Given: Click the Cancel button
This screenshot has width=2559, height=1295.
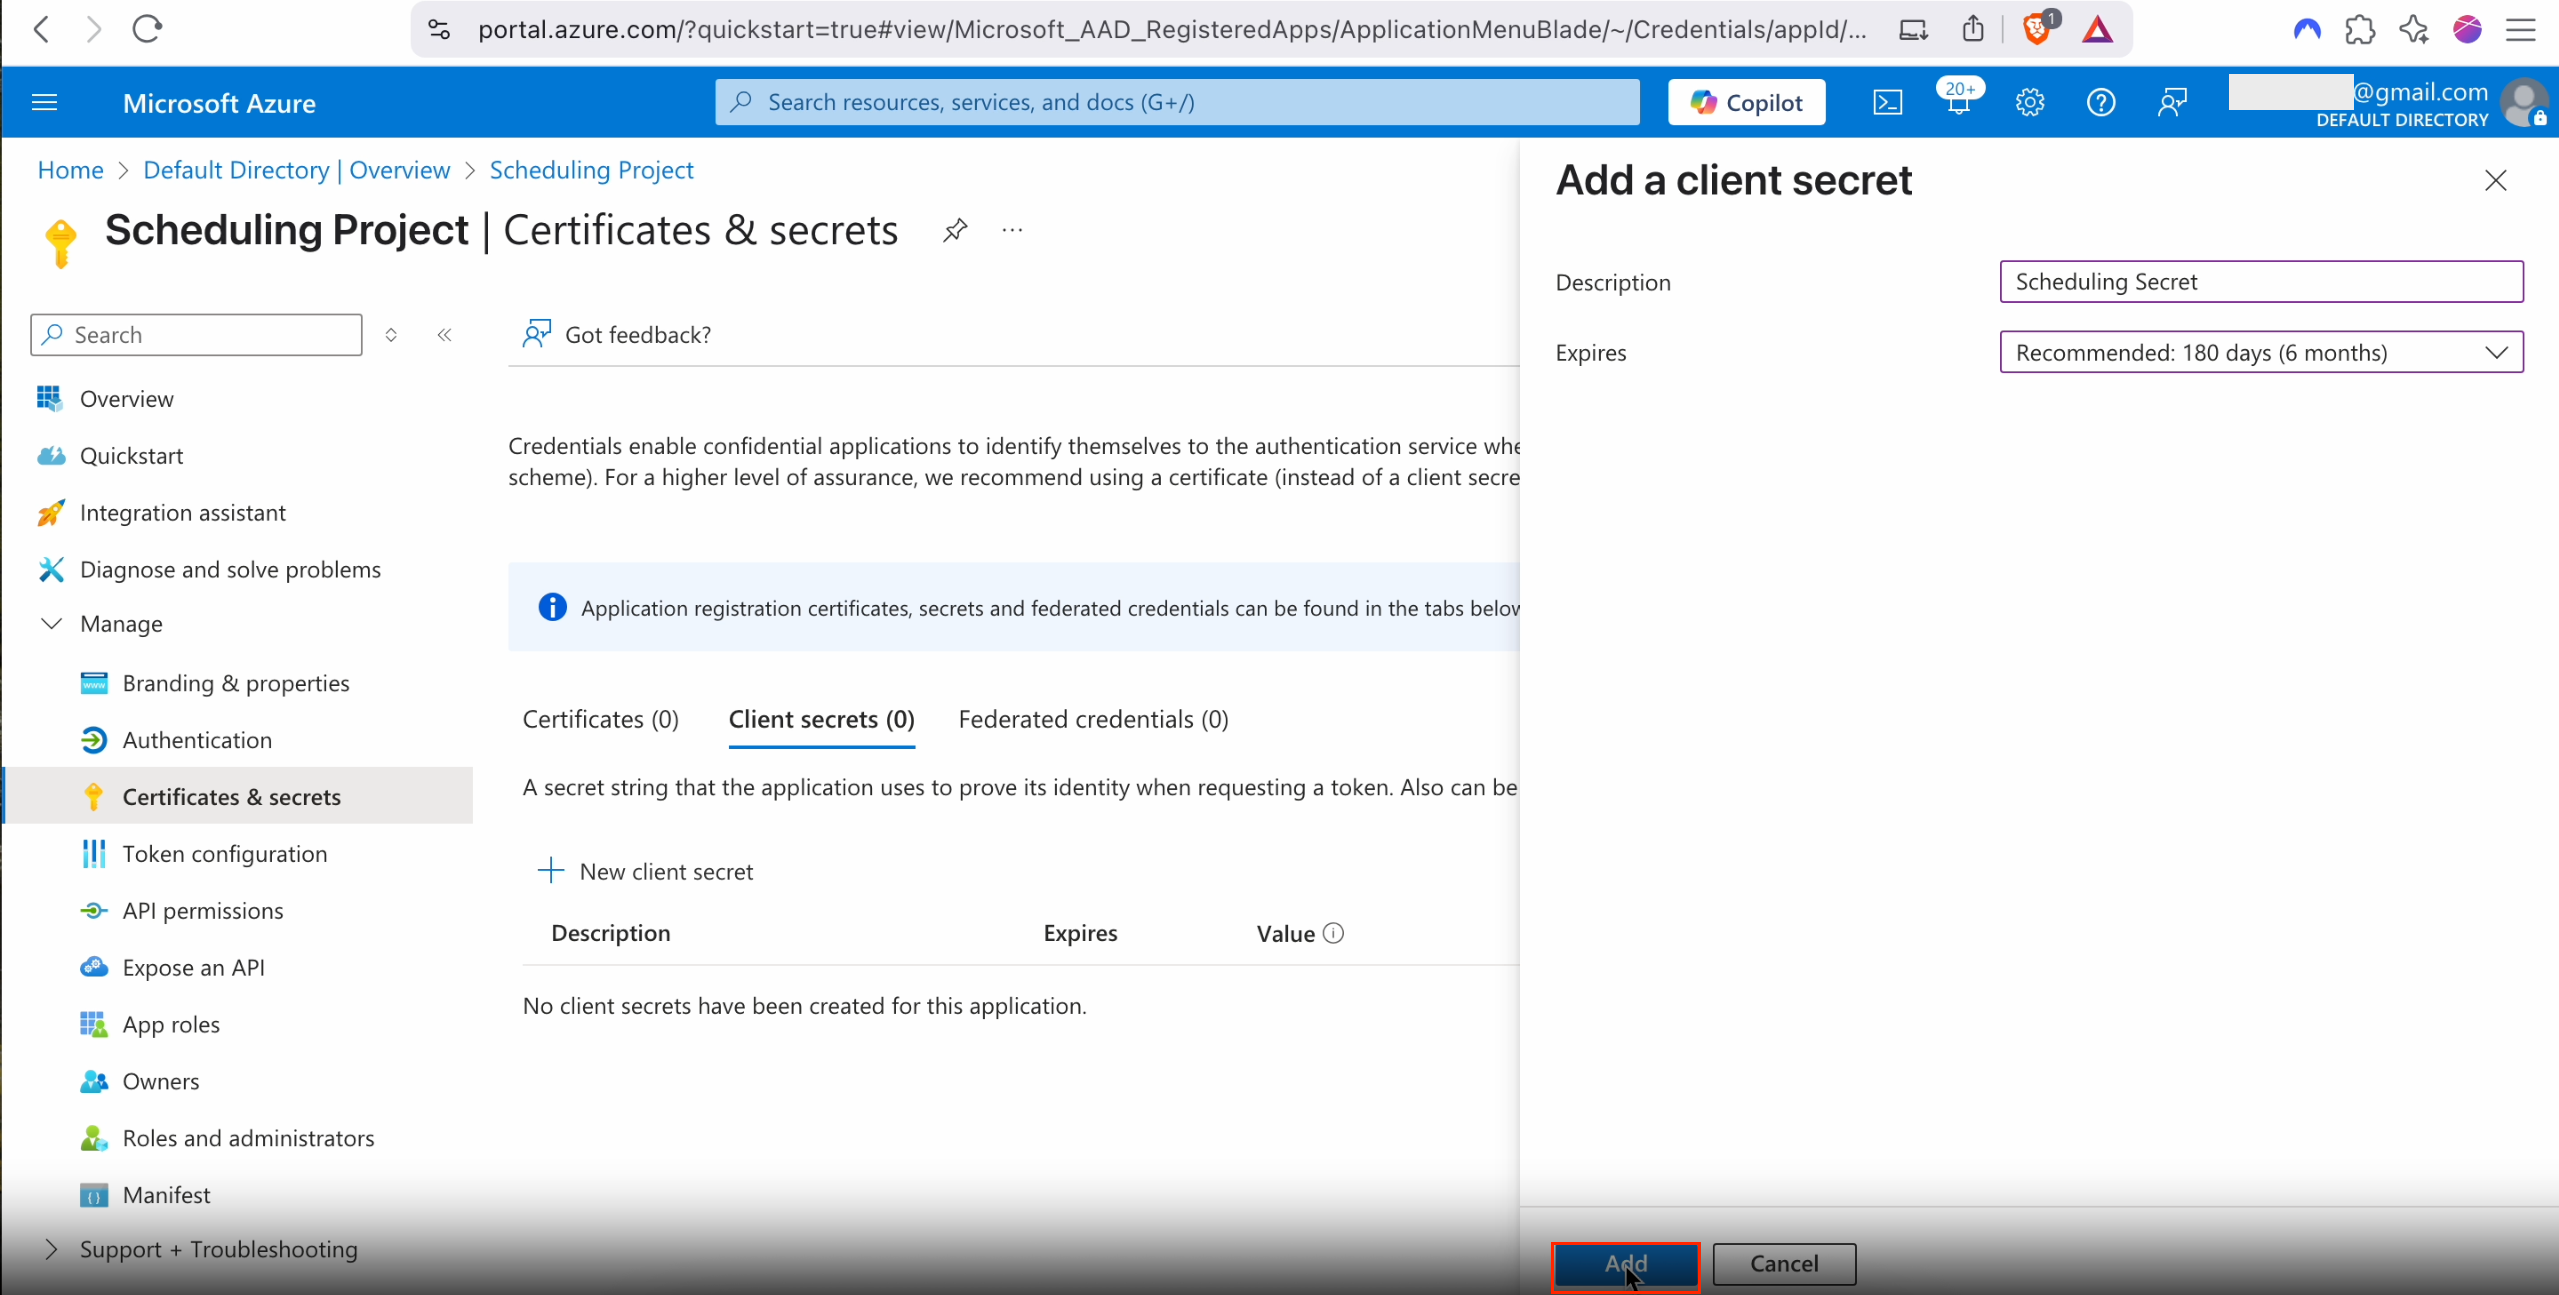Looking at the screenshot, I should tap(1784, 1264).
